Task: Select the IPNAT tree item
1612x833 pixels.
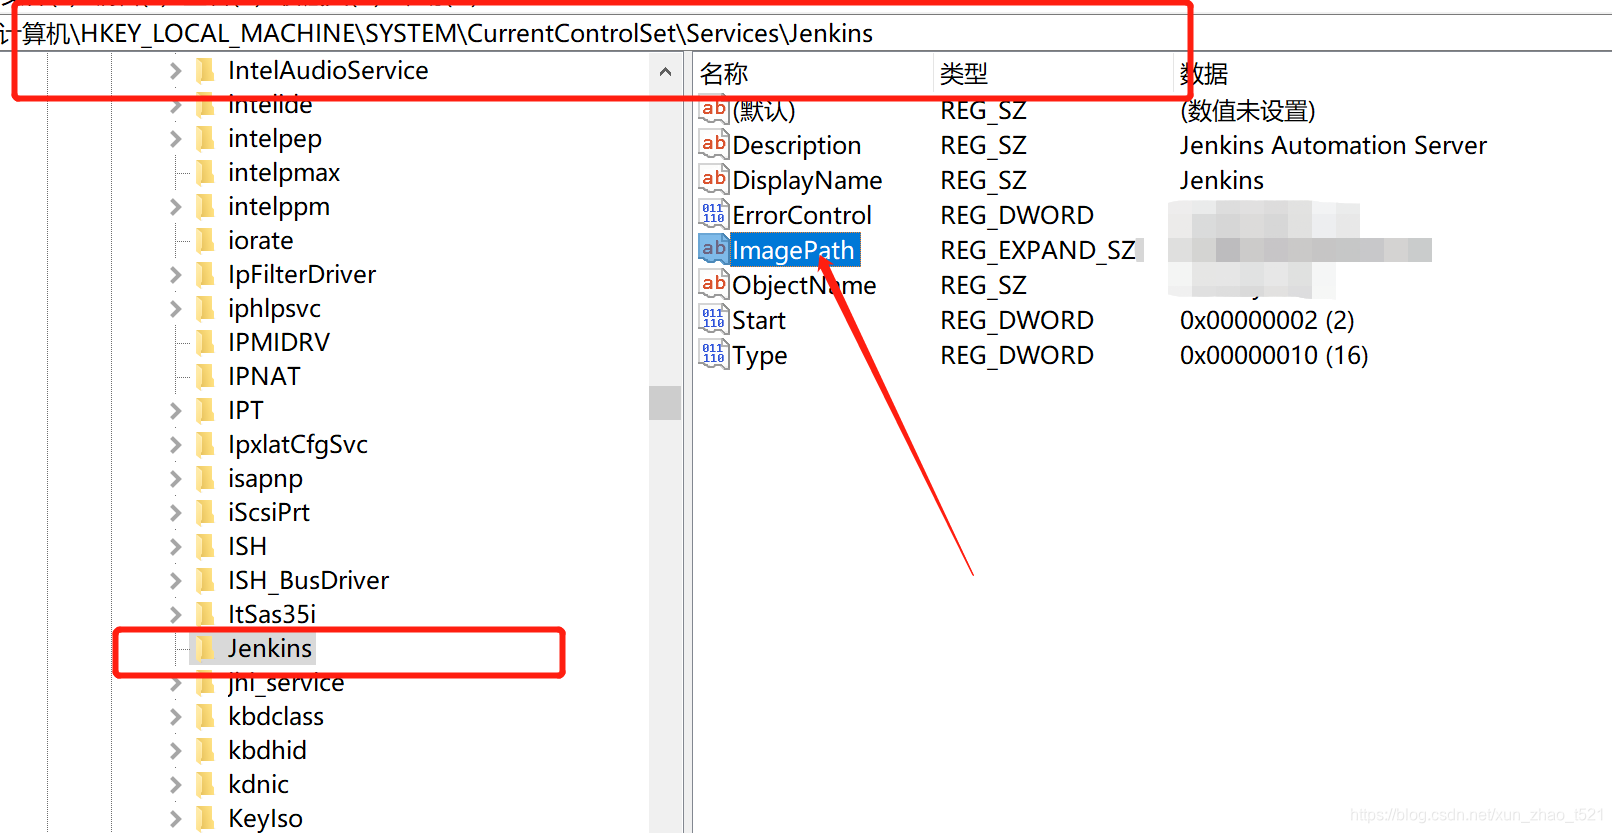Action: (264, 376)
